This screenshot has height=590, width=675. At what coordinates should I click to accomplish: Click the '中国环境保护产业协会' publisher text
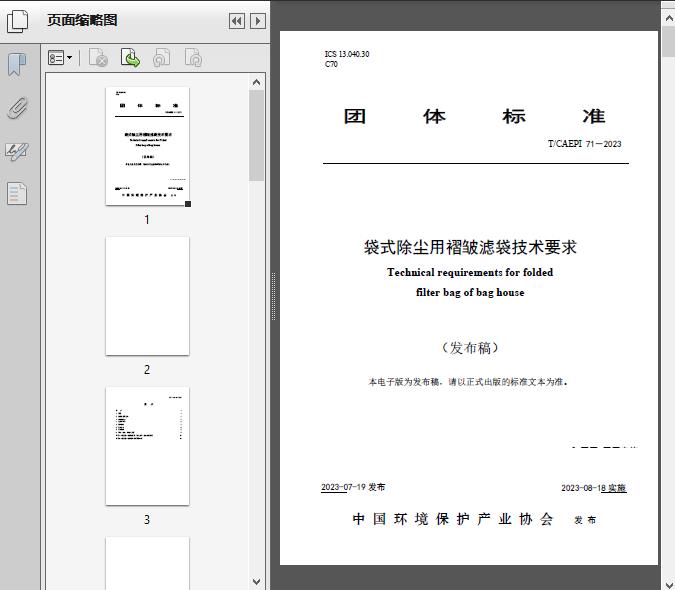coord(453,519)
